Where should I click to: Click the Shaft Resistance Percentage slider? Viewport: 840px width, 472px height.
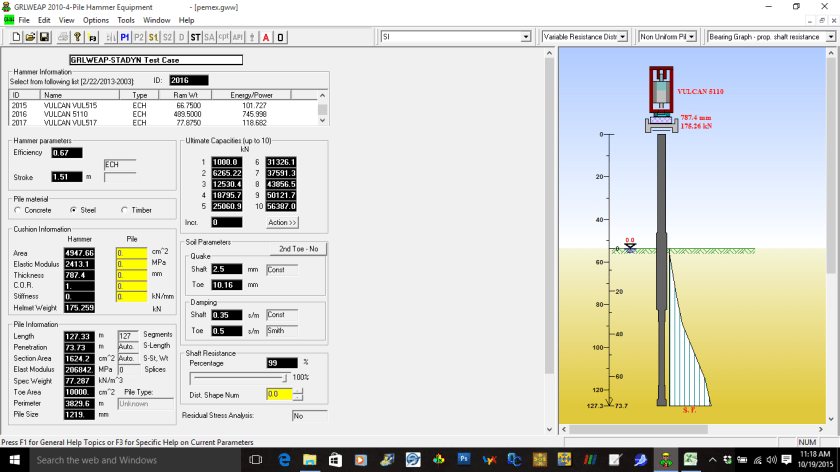click(x=238, y=378)
